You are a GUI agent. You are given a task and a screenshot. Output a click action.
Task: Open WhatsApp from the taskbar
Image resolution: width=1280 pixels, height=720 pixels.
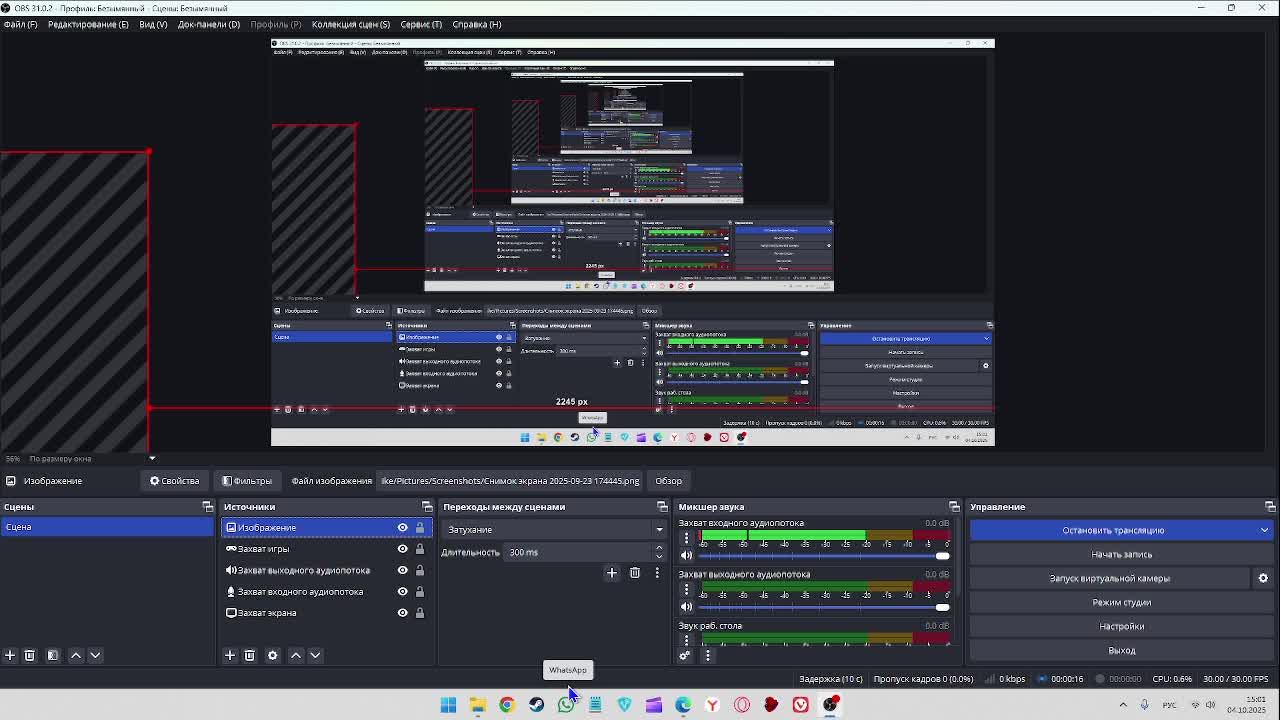(566, 705)
